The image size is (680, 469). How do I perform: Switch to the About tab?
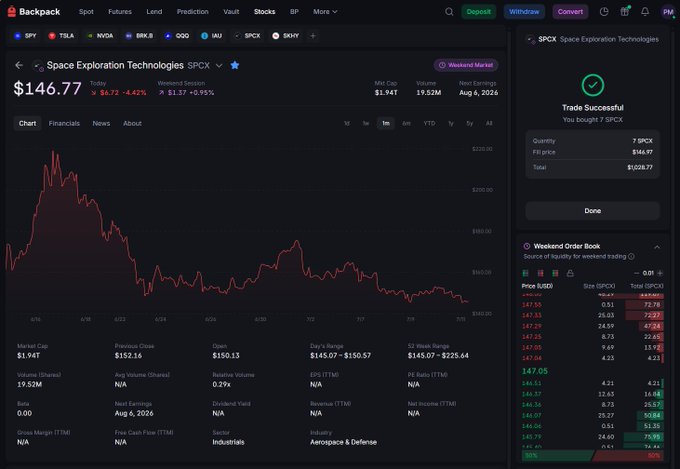click(132, 123)
